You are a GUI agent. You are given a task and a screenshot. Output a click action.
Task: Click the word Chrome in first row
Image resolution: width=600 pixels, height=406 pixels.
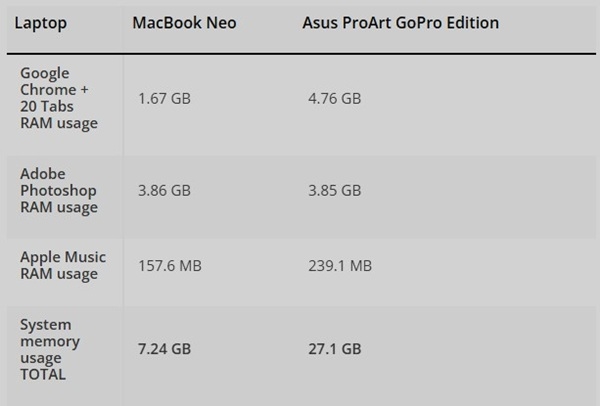tap(46, 90)
